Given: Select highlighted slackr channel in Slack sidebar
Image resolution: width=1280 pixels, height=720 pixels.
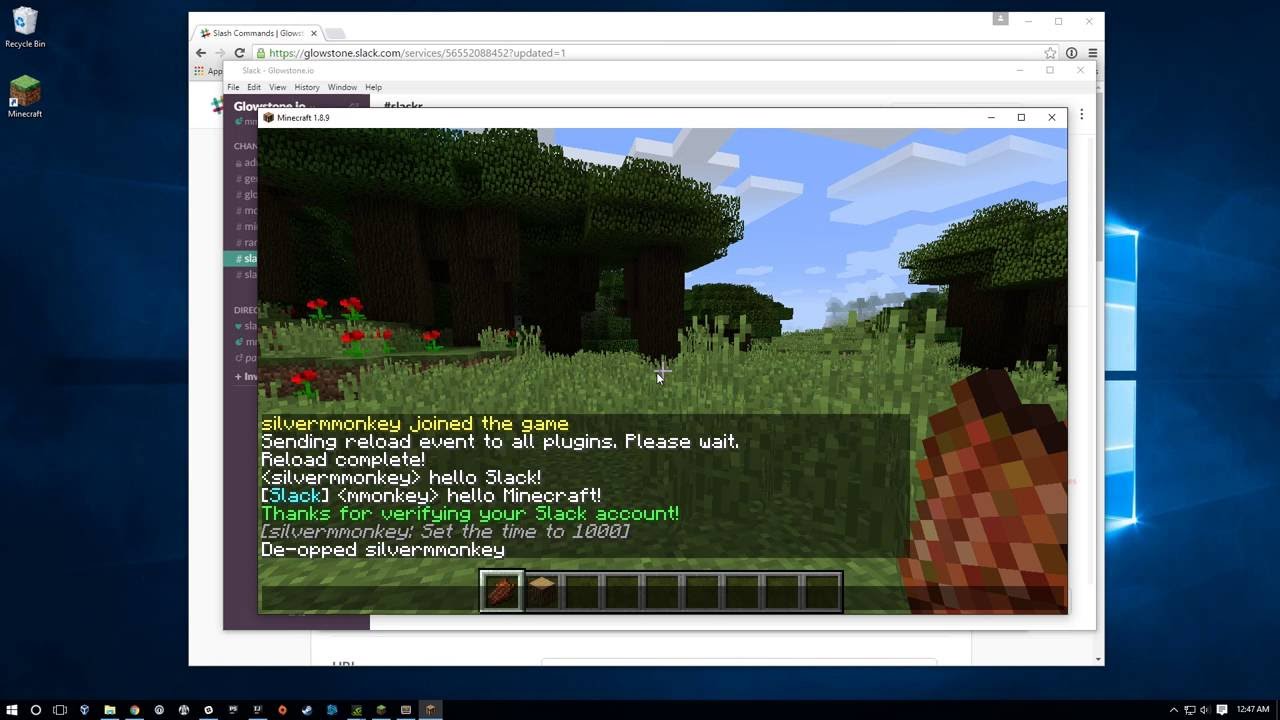Looking at the screenshot, I should click(242, 259).
